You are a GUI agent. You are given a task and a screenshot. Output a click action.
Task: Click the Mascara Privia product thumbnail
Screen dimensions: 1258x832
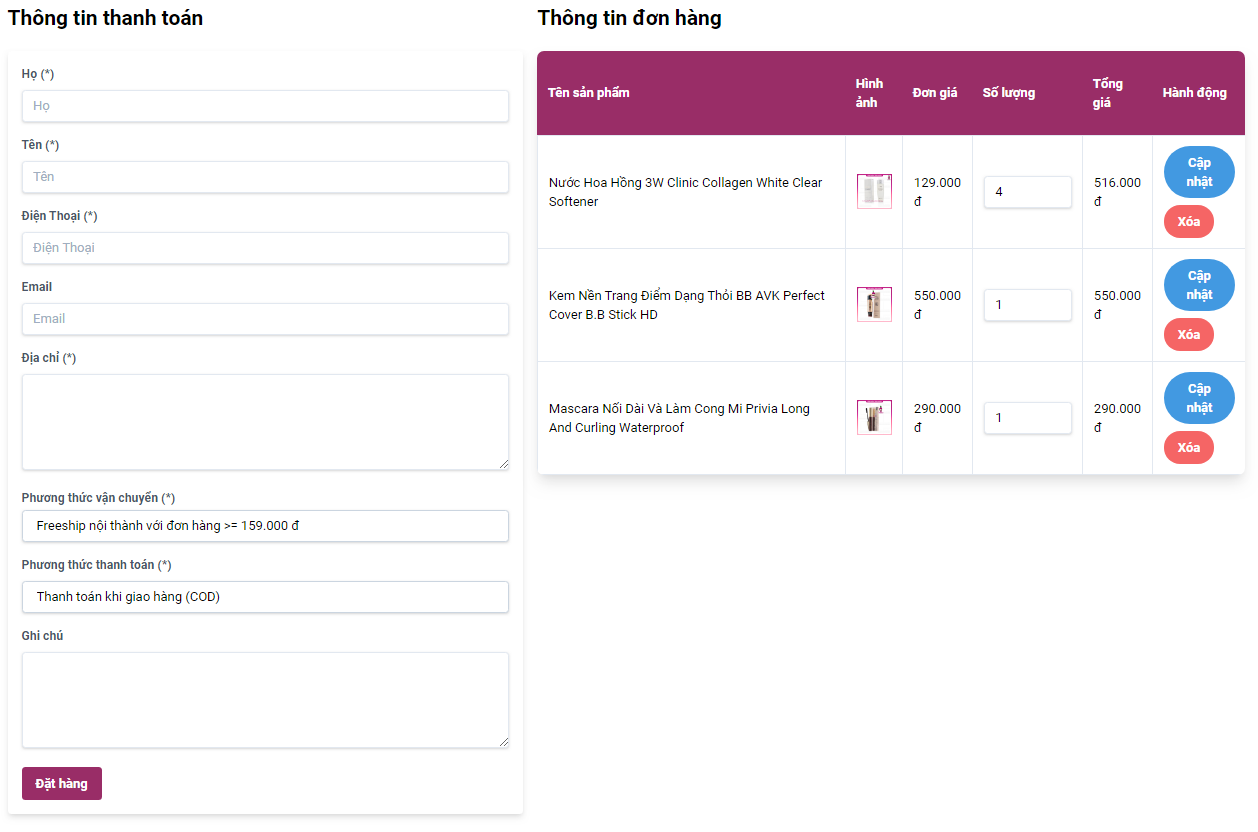point(874,417)
